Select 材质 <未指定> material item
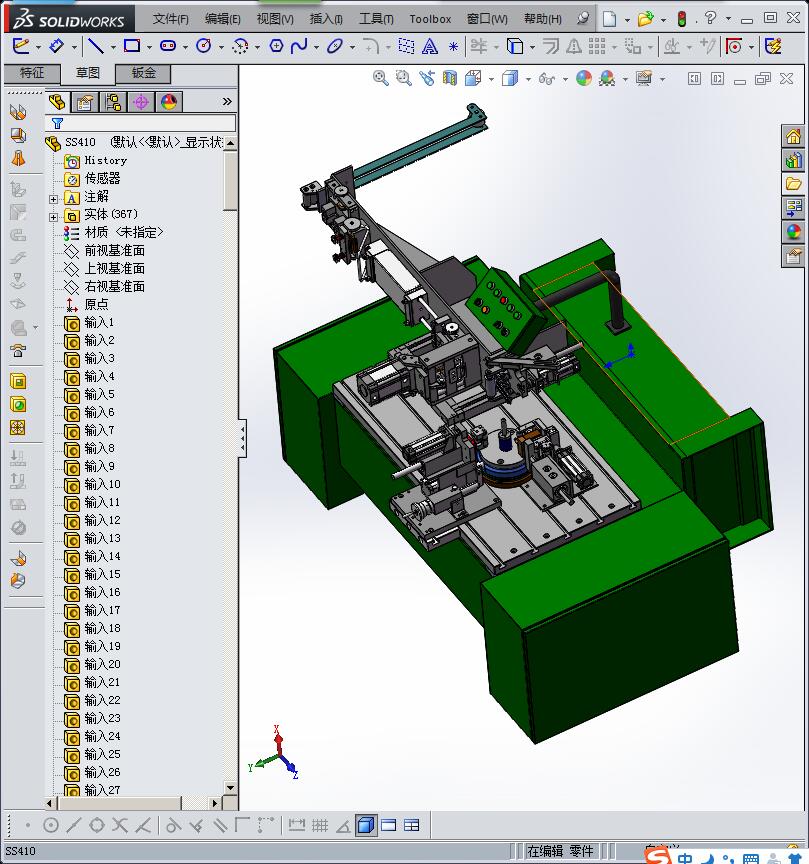The image size is (809, 864). (123, 232)
